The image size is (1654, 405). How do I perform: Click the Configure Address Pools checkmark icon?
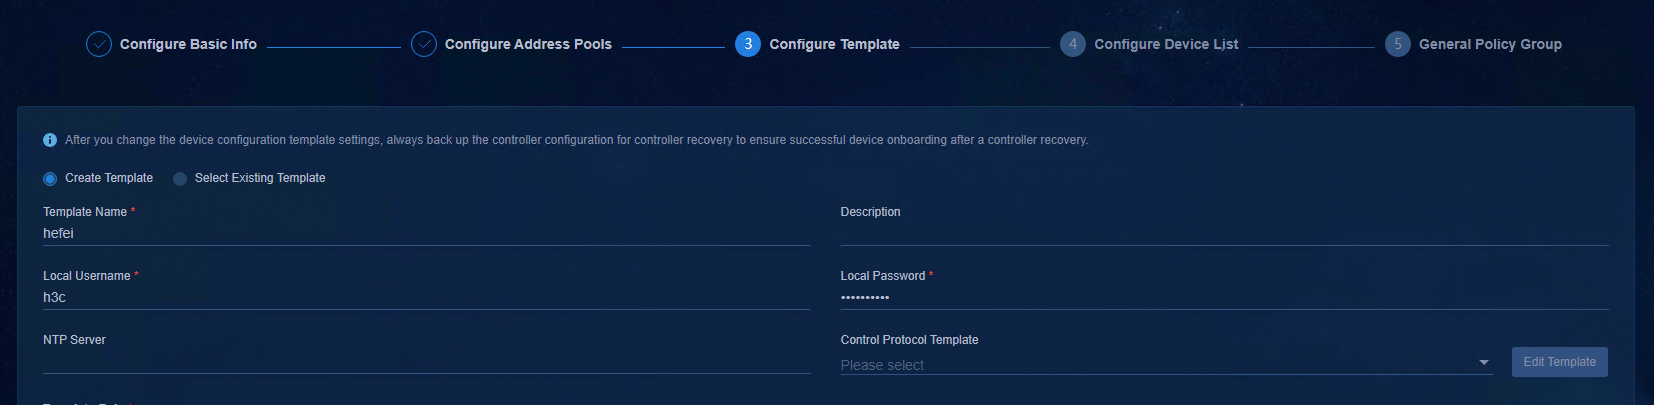[424, 44]
